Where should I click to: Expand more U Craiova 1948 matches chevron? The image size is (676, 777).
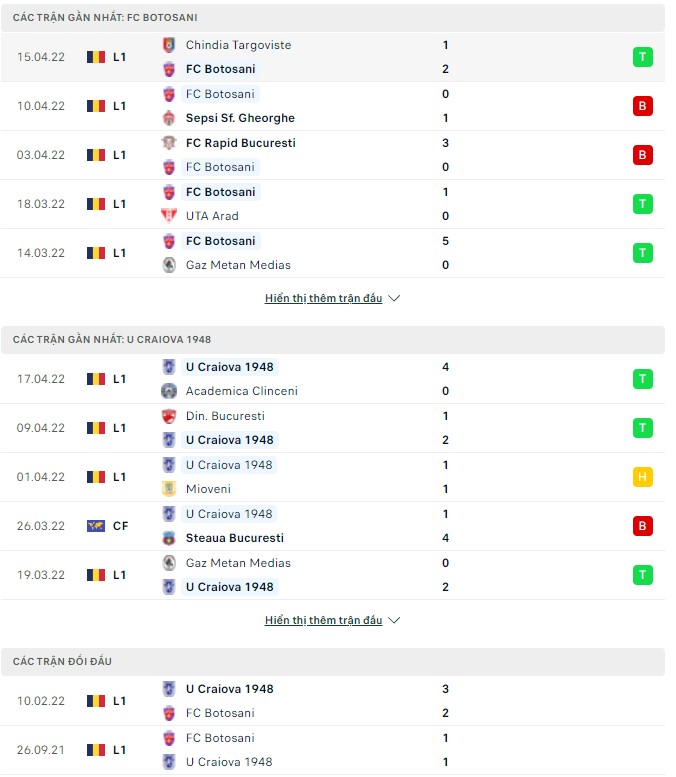click(394, 620)
